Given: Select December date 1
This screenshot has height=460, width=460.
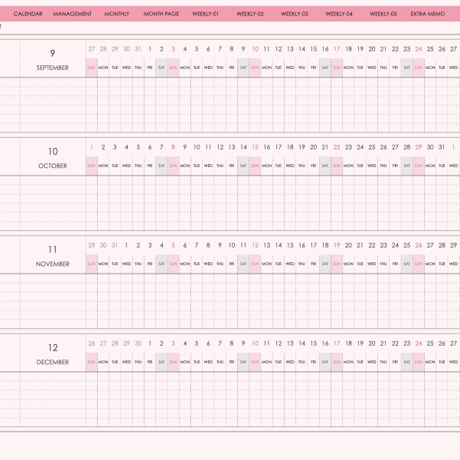Looking at the screenshot, I should [150, 343].
